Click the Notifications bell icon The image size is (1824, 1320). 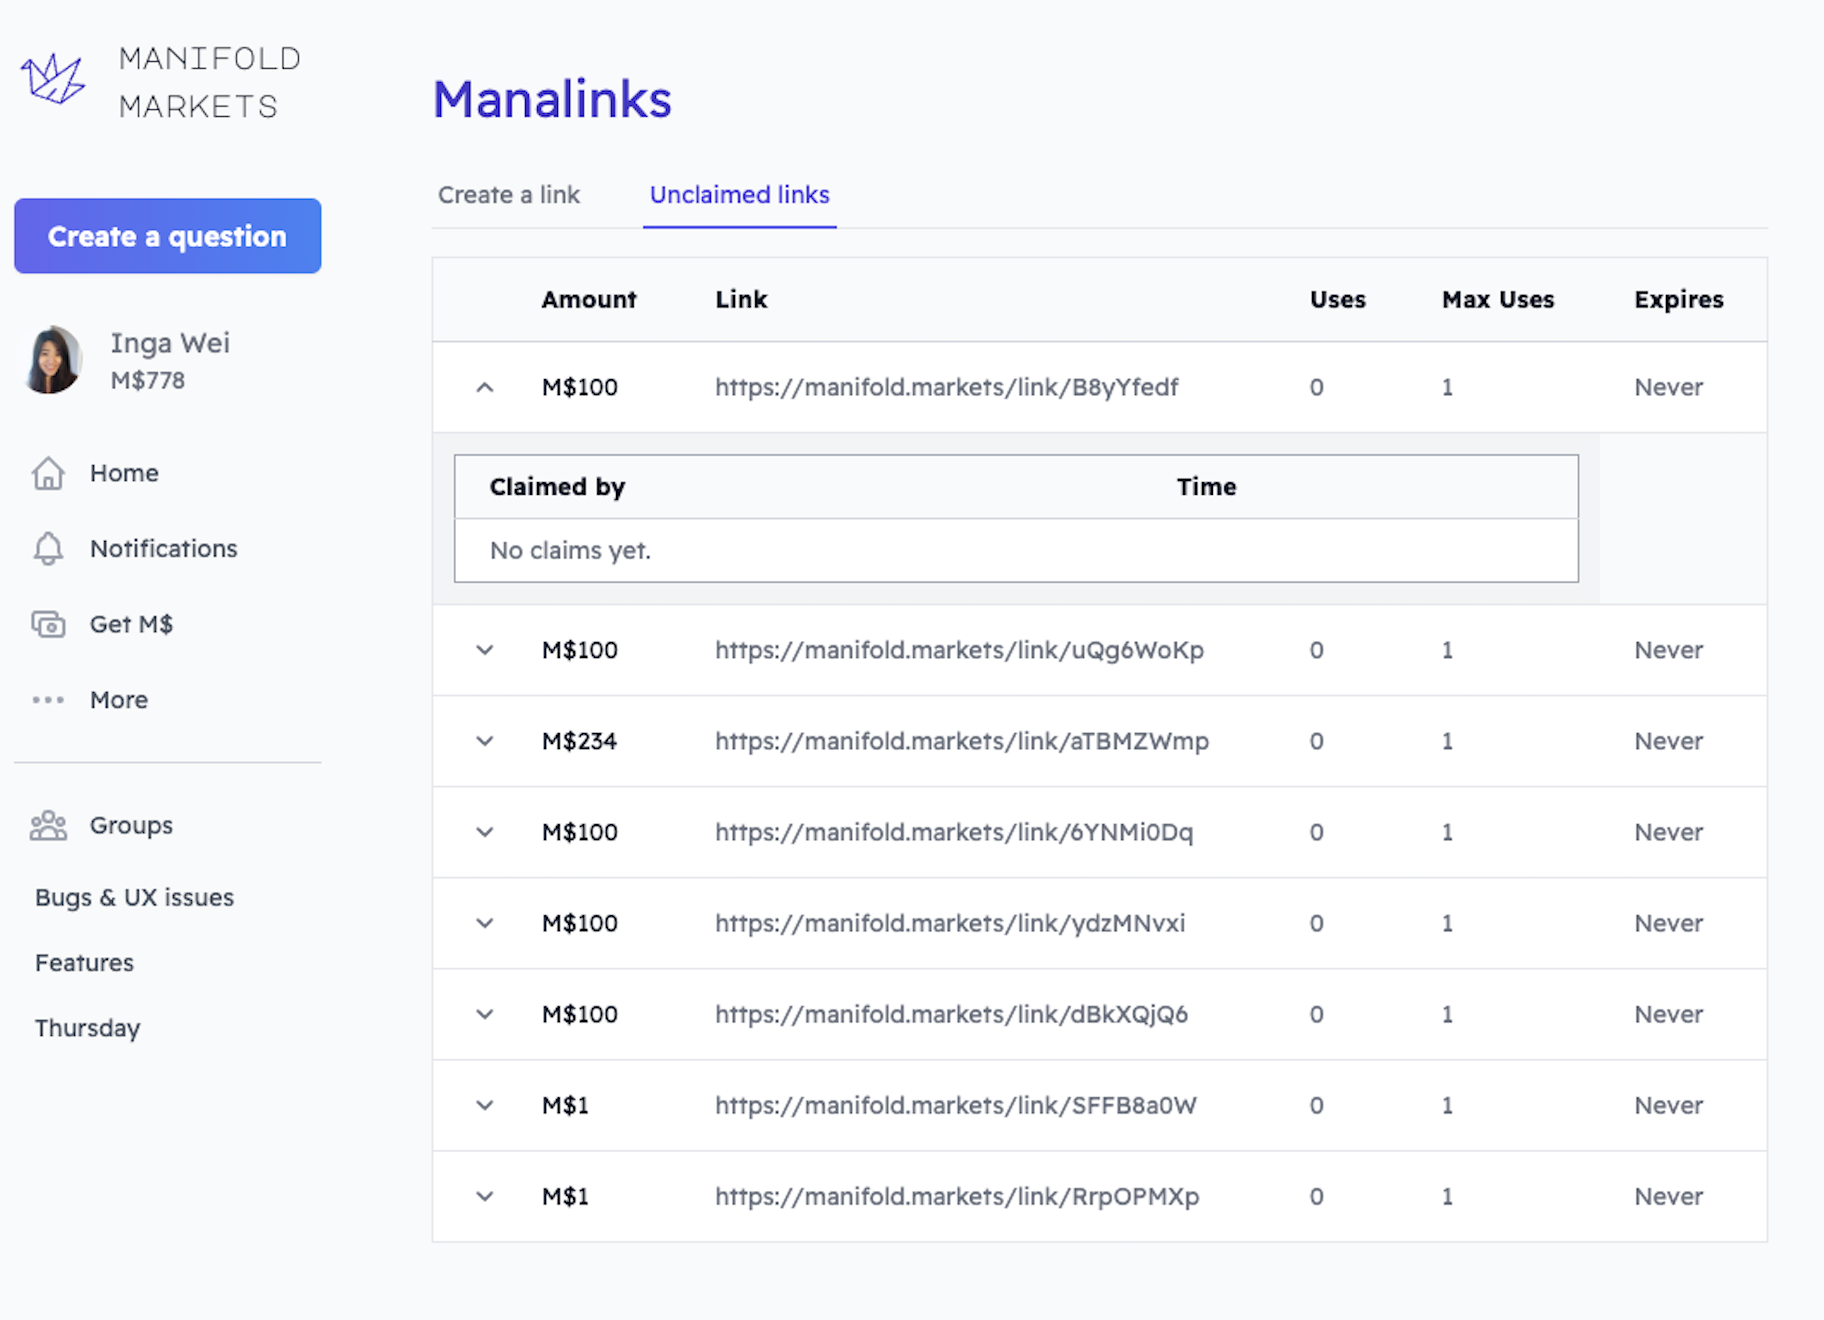(x=48, y=548)
